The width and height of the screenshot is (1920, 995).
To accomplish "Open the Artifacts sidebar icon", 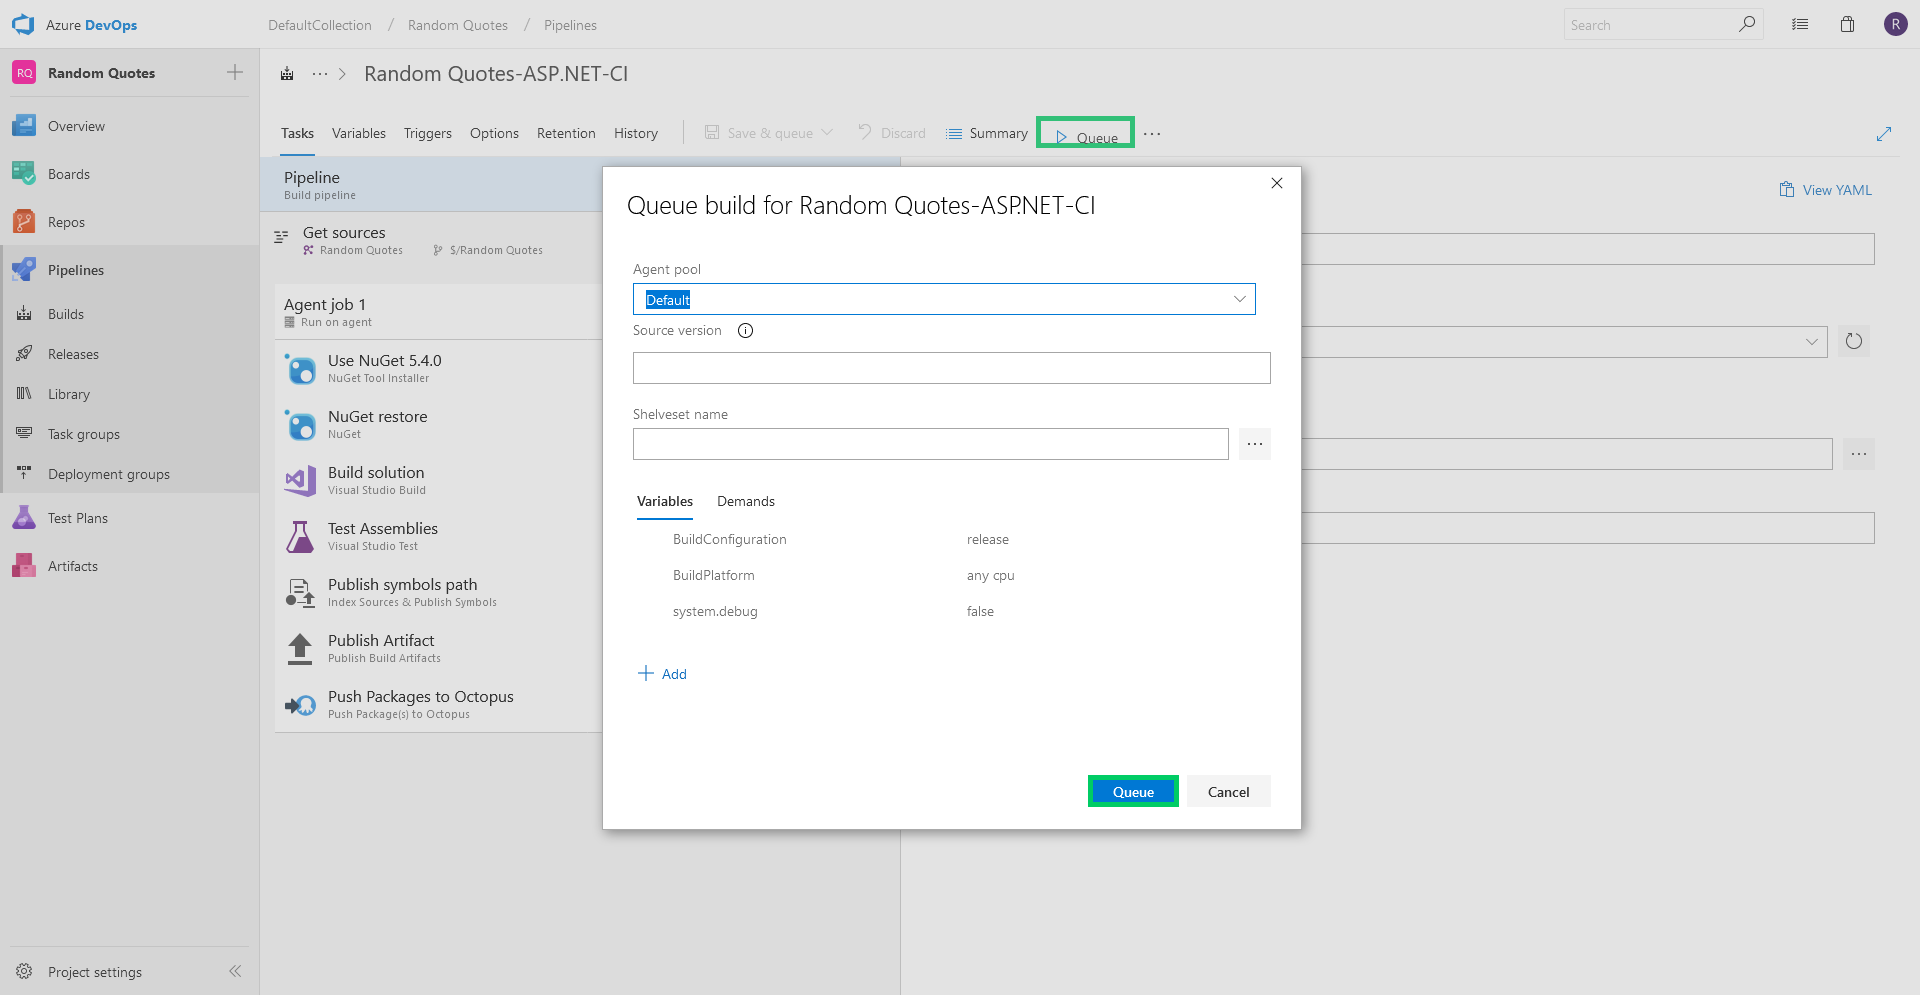I will pyautogui.click(x=24, y=566).
